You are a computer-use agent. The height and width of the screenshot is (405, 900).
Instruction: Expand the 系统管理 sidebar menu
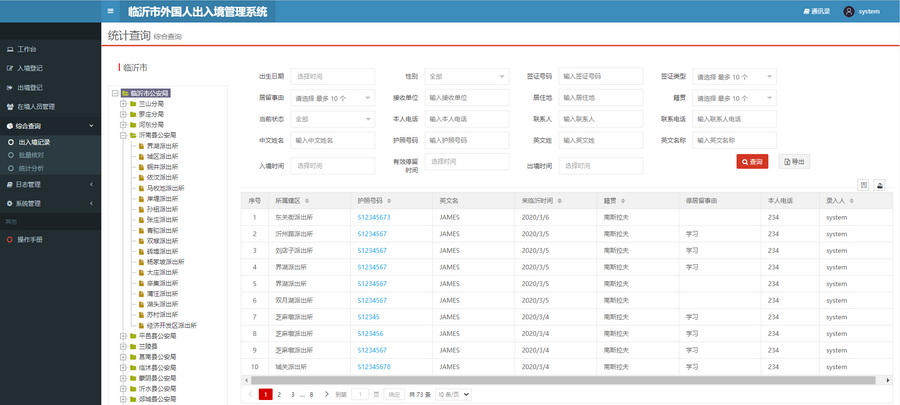[x=51, y=204]
